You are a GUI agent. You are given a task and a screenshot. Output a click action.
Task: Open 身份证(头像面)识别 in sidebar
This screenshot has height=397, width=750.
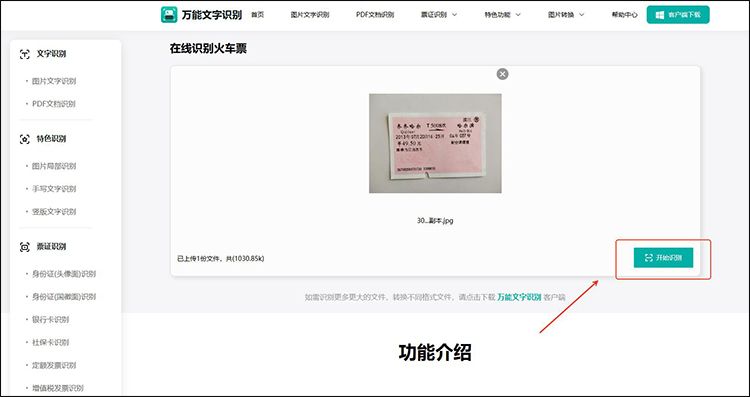[64, 274]
